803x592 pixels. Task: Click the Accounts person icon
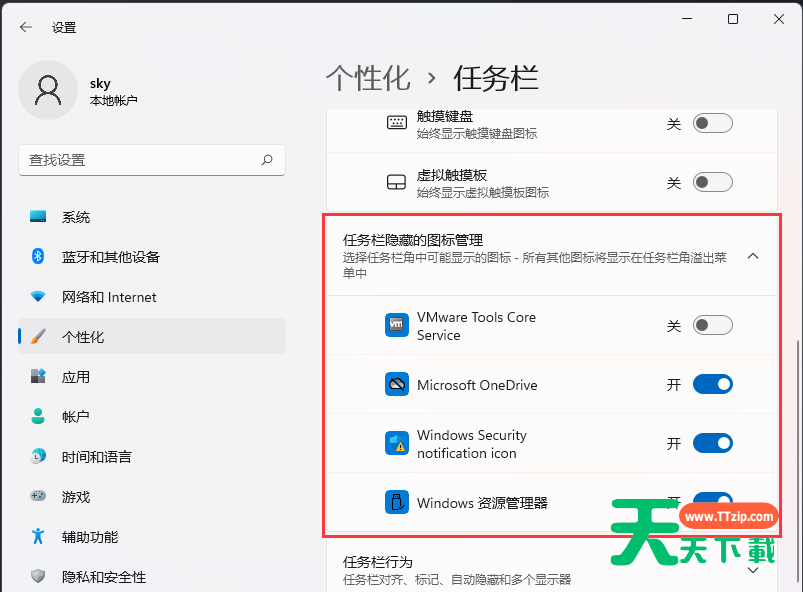pos(38,416)
